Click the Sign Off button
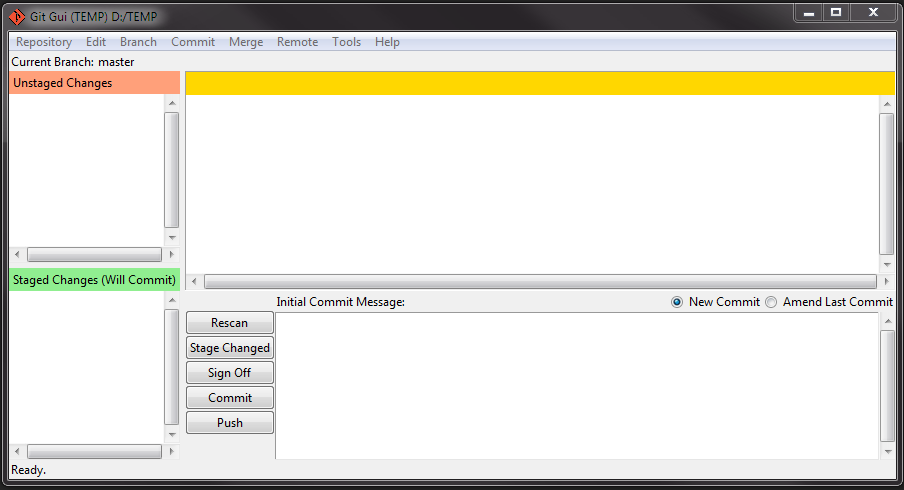 point(229,373)
